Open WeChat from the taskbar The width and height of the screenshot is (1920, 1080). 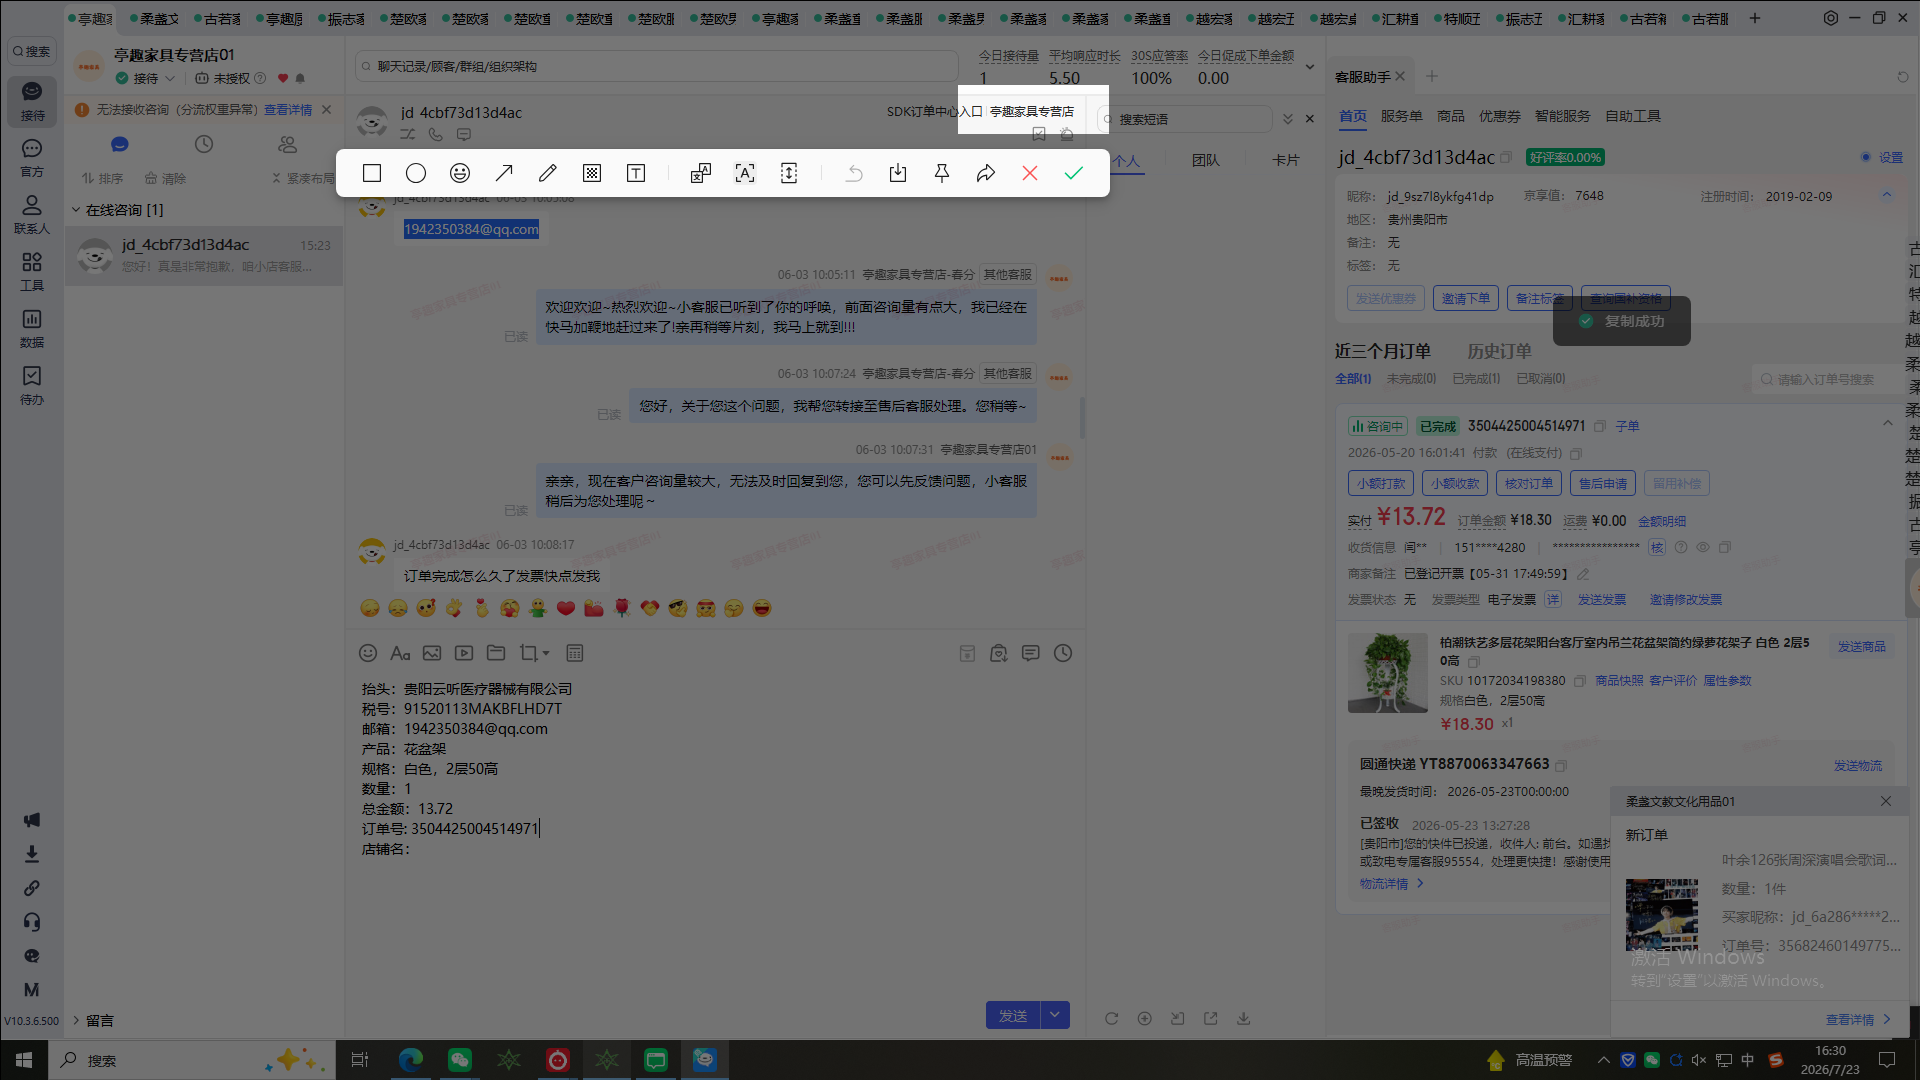click(x=460, y=1060)
